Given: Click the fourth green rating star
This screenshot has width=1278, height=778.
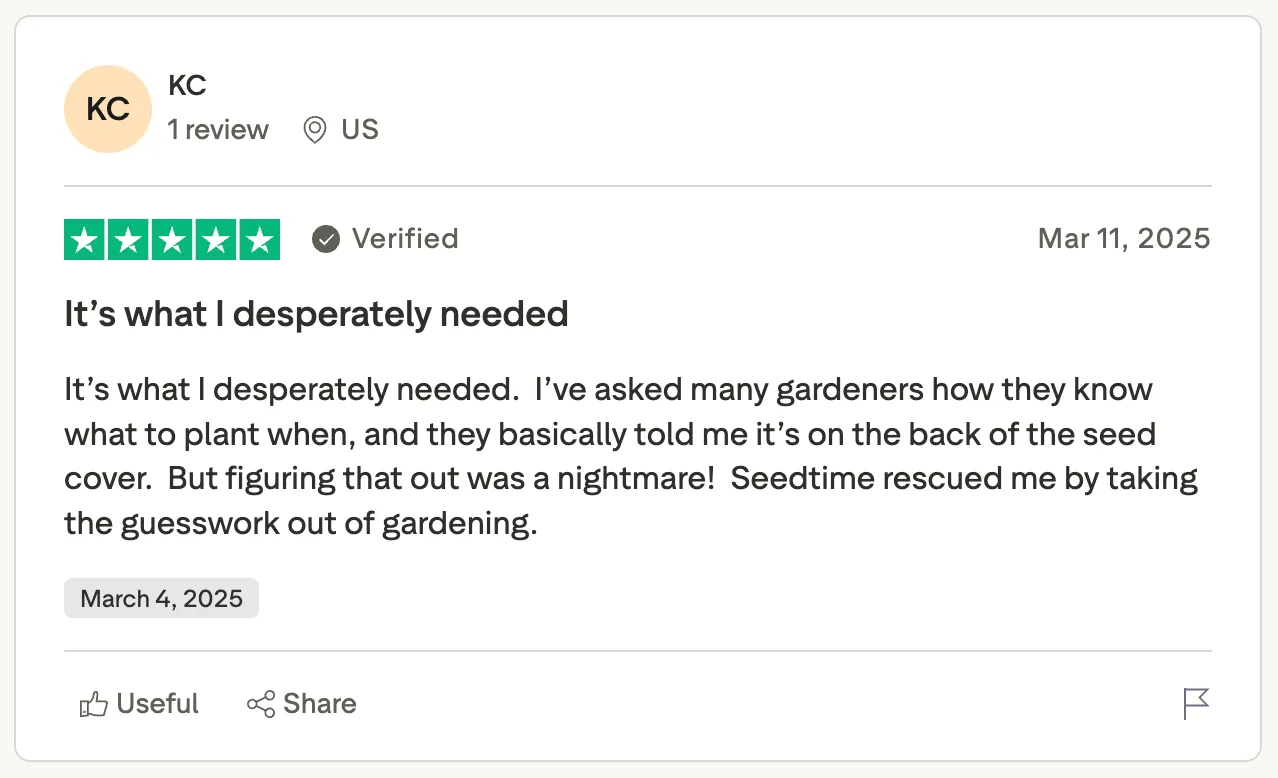Looking at the screenshot, I should (x=216, y=240).
